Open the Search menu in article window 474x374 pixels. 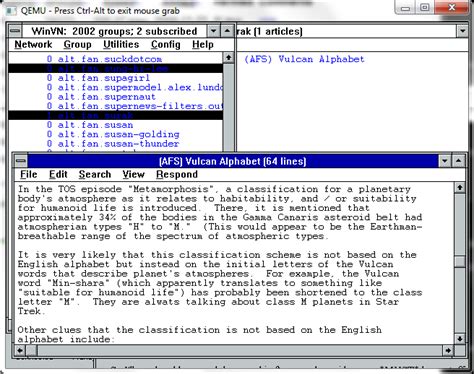(95, 175)
